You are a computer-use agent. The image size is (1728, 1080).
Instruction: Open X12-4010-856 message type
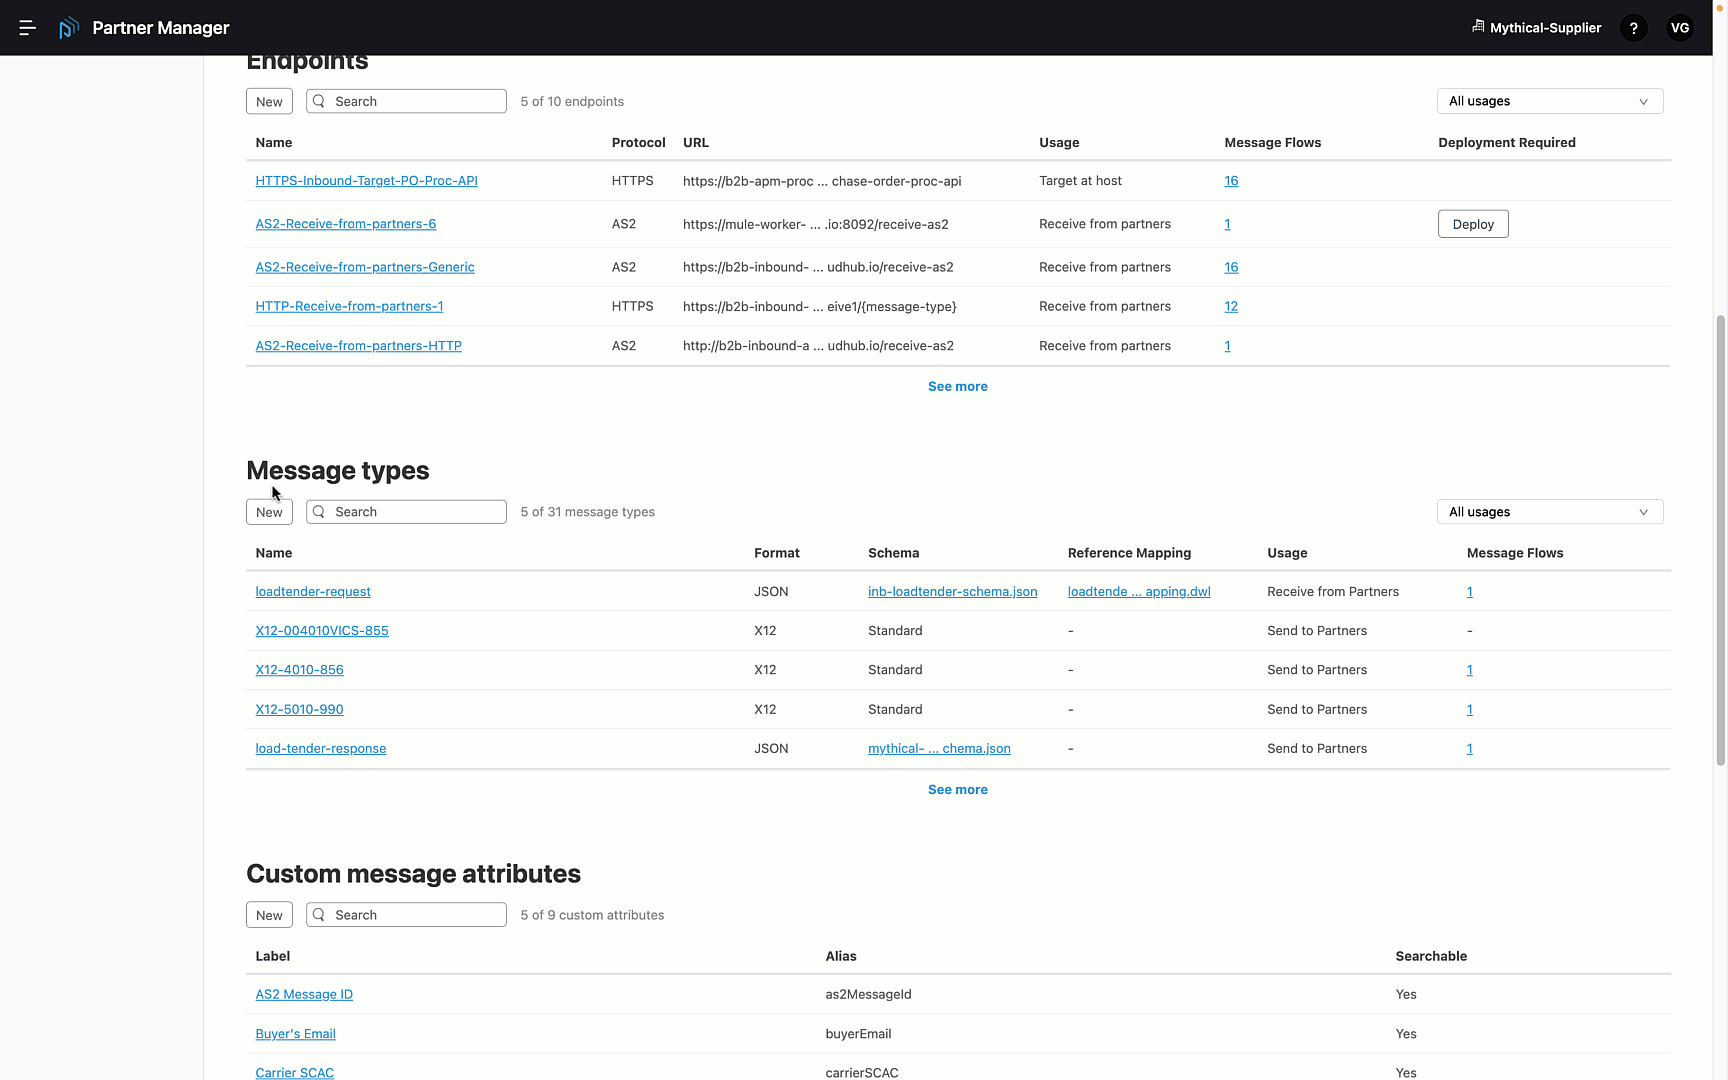299,670
